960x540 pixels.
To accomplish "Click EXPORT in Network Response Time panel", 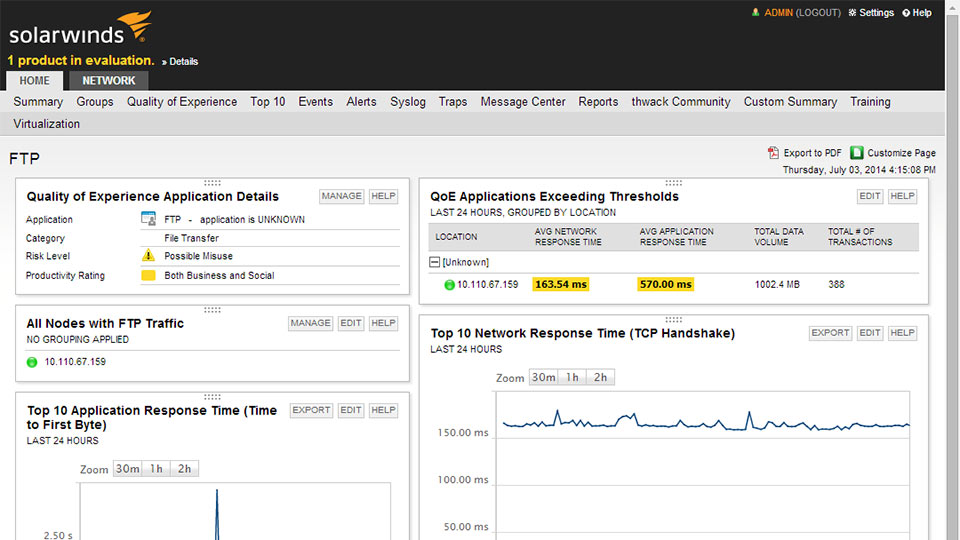I will pos(830,332).
